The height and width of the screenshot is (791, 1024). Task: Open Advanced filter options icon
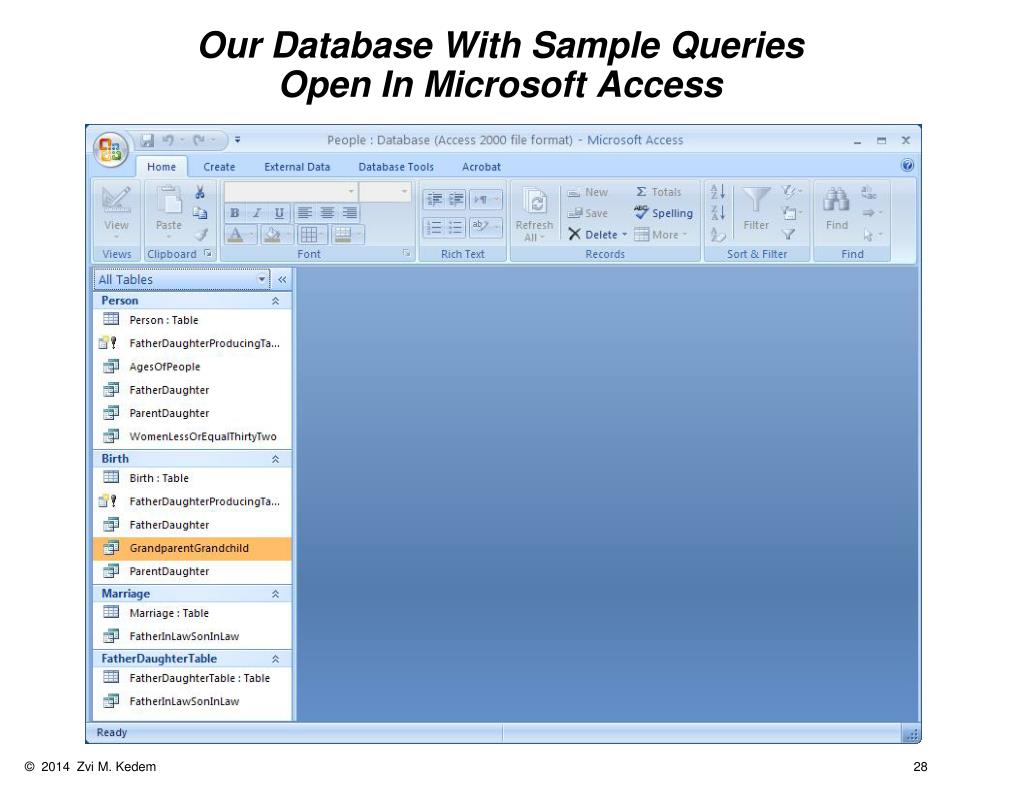point(791,213)
